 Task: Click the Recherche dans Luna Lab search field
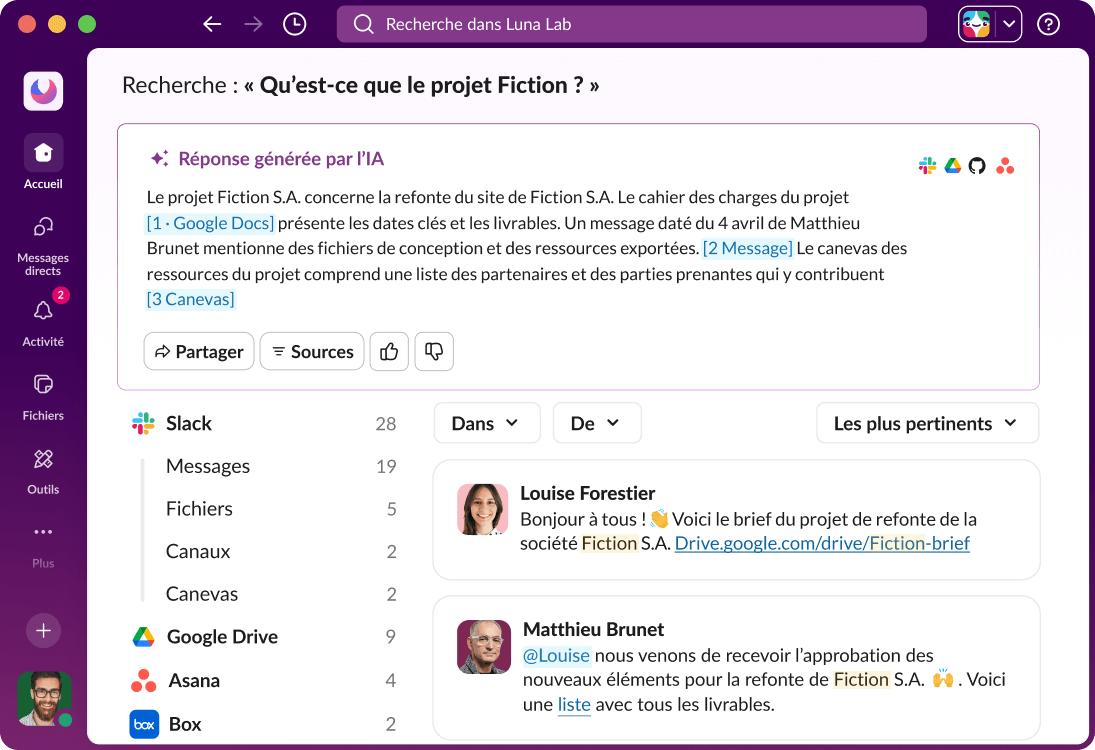click(x=631, y=23)
